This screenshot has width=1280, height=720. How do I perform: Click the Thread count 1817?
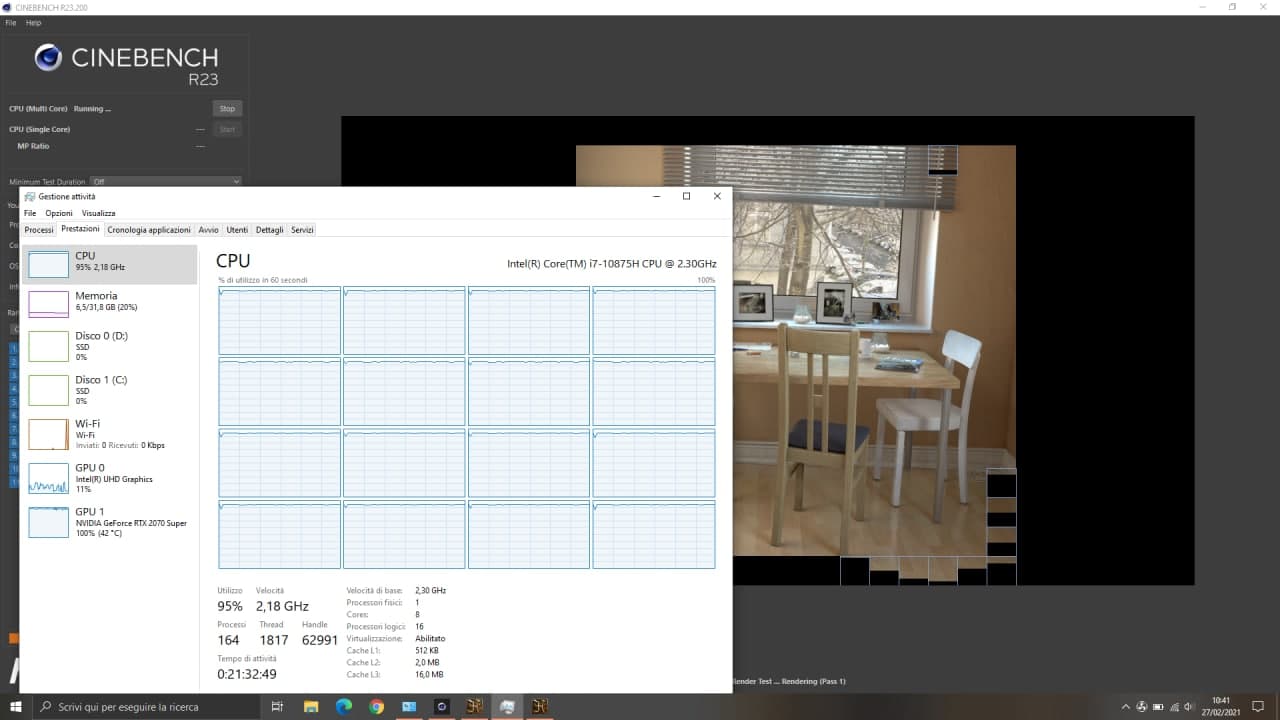click(274, 640)
